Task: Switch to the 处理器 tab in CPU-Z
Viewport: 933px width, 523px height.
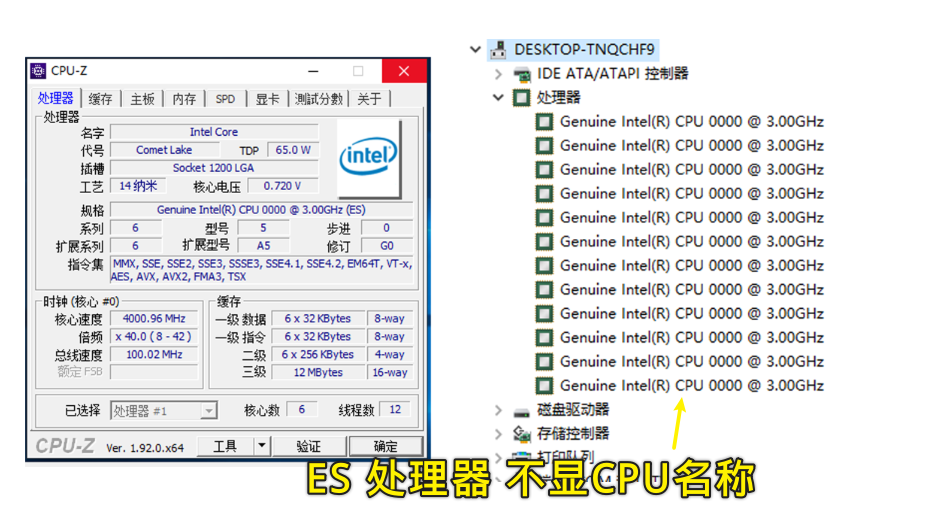Action: (x=55, y=98)
